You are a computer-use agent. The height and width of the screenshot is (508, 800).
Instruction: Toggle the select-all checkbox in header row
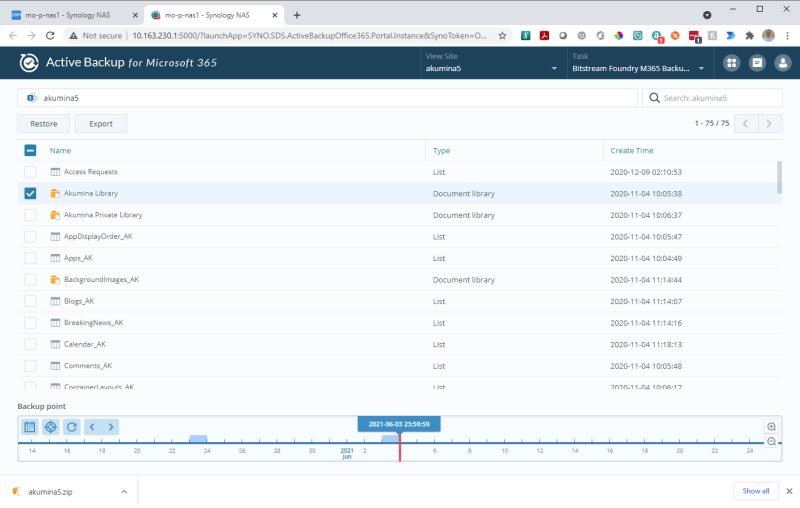tap(30, 150)
